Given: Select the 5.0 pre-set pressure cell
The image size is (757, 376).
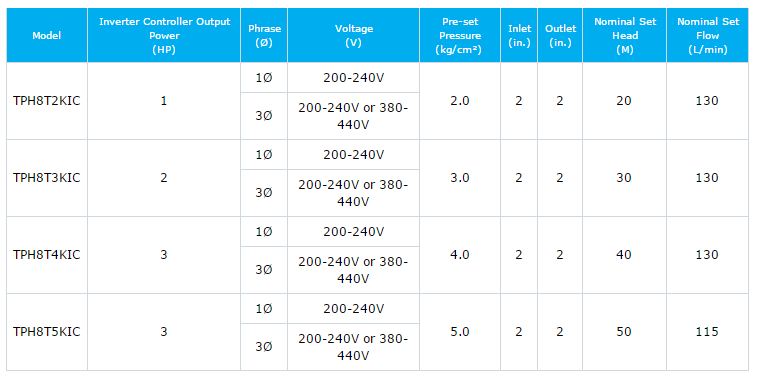Looking at the screenshot, I should click(x=460, y=332).
